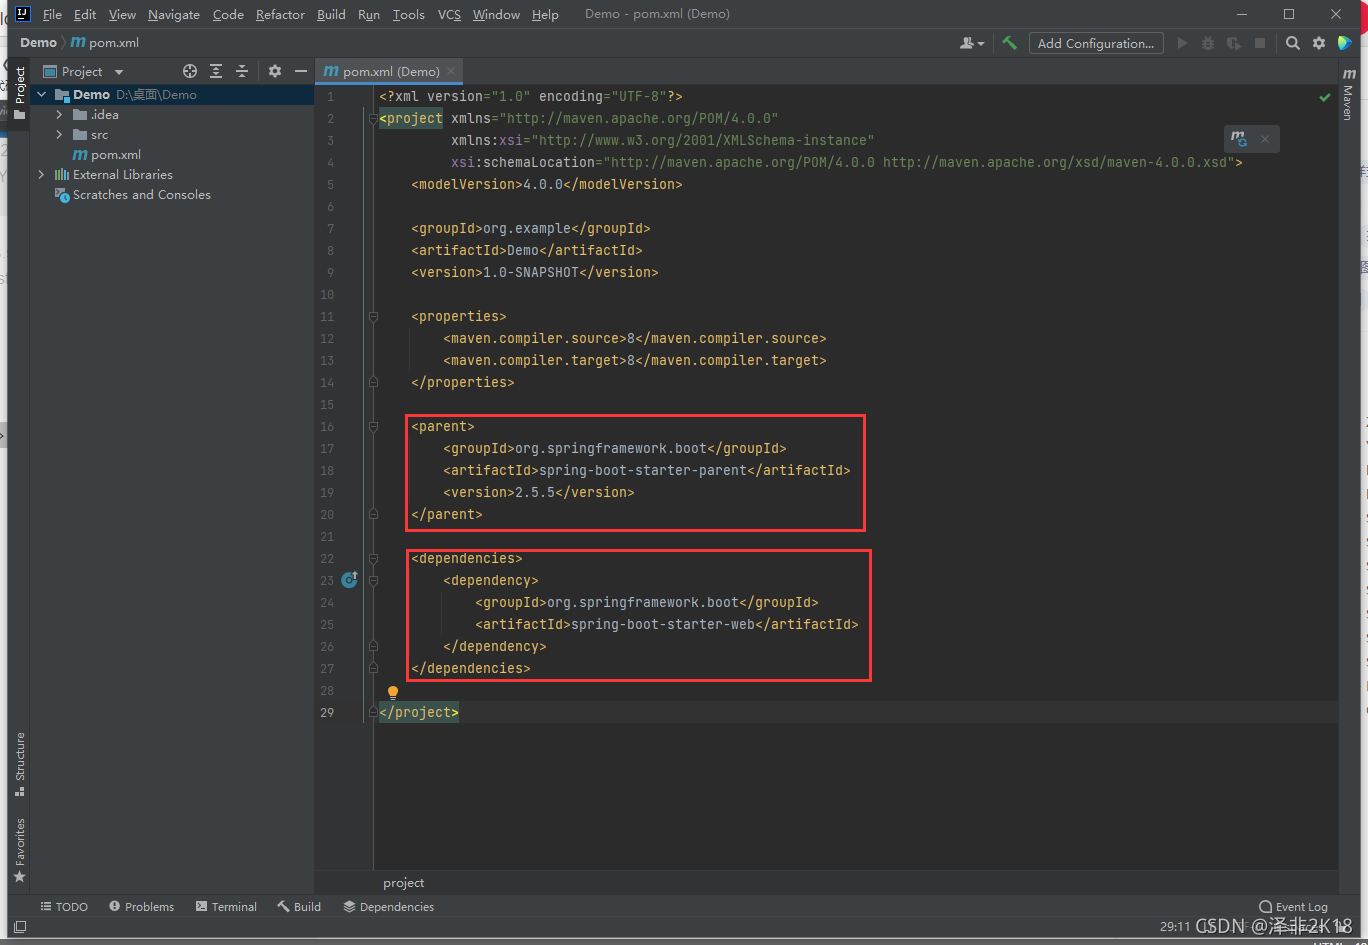Expand the src folder arrow
The width and height of the screenshot is (1368, 945).
[x=60, y=135]
